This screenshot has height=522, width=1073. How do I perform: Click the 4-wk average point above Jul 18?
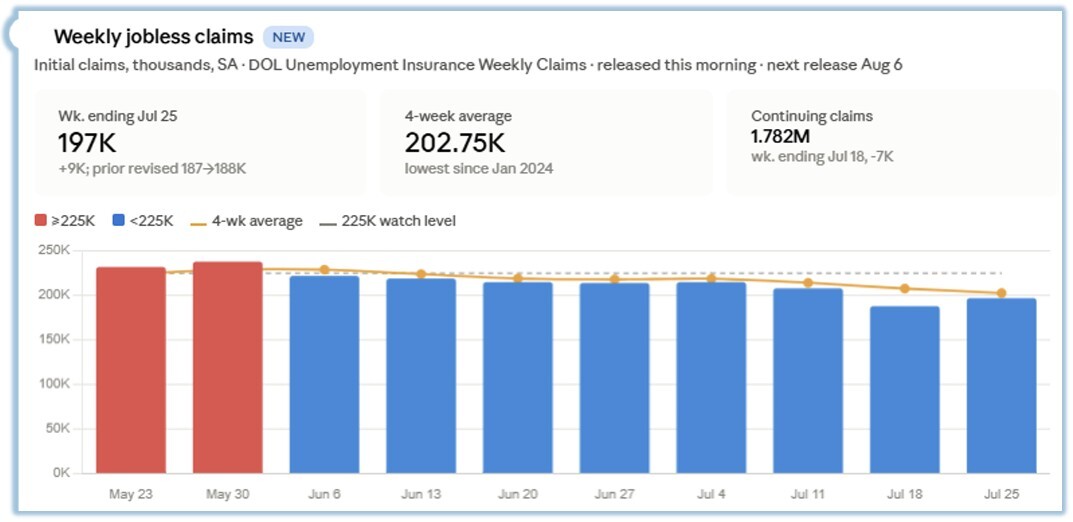pyautogui.click(x=905, y=288)
